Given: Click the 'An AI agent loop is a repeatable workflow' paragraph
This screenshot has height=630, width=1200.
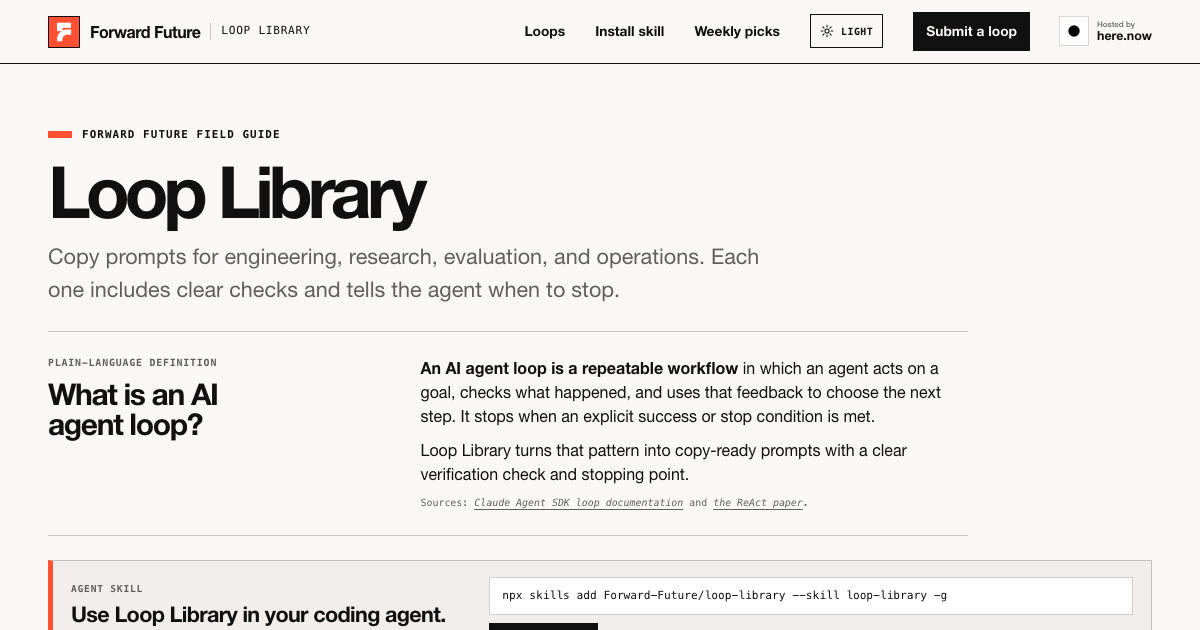Looking at the screenshot, I should (681, 392).
